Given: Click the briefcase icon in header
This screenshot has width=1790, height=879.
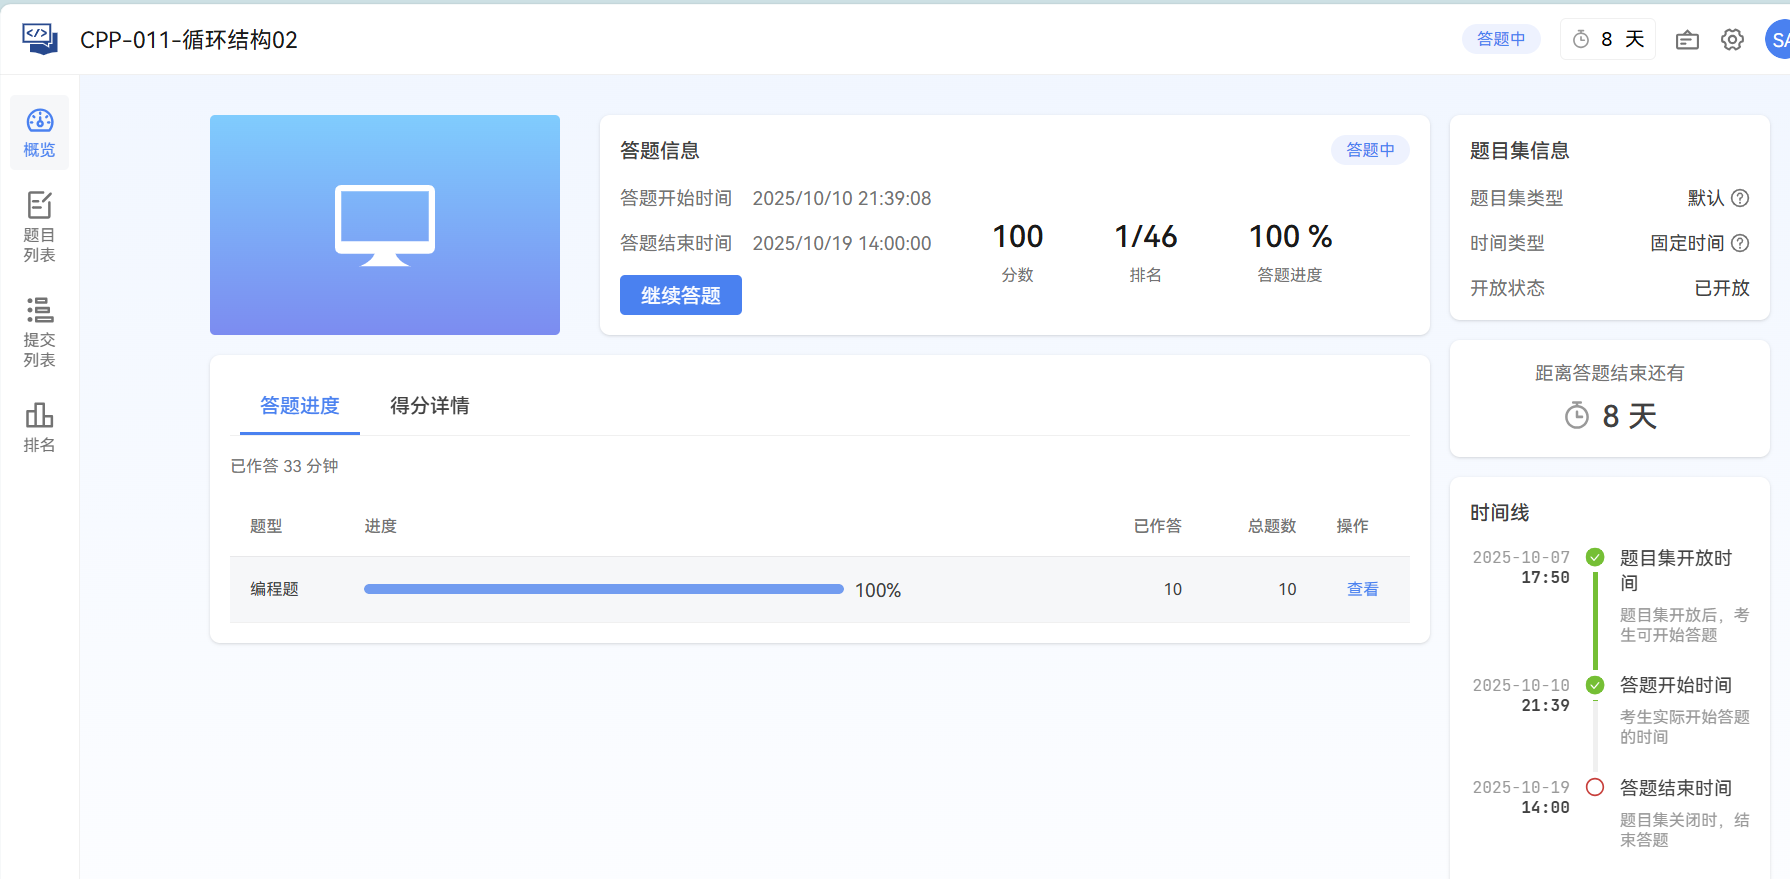Looking at the screenshot, I should pyautogui.click(x=1687, y=40).
